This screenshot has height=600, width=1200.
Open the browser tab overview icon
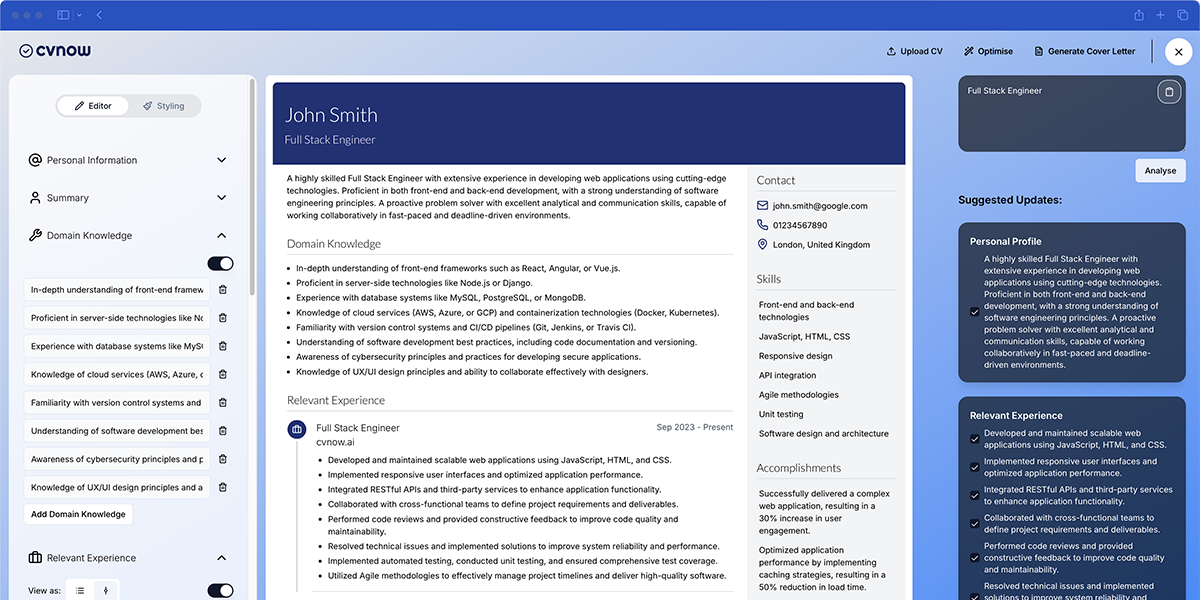(1182, 15)
